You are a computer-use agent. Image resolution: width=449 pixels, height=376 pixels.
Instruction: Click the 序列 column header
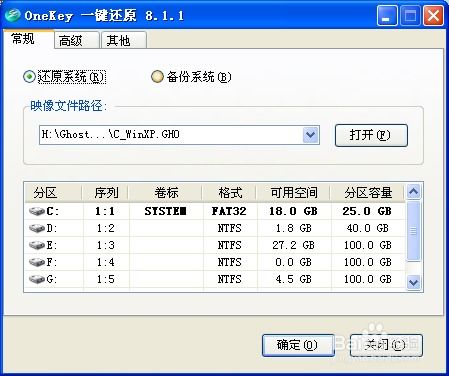[x=106, y=193]
